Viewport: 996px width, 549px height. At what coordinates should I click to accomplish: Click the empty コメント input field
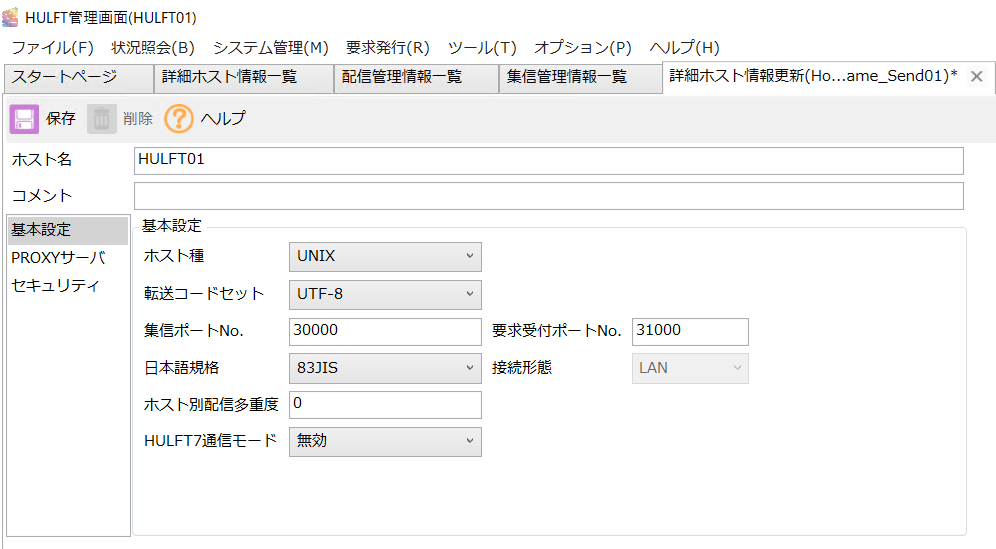pyautogui.click(x=549, y=196)
